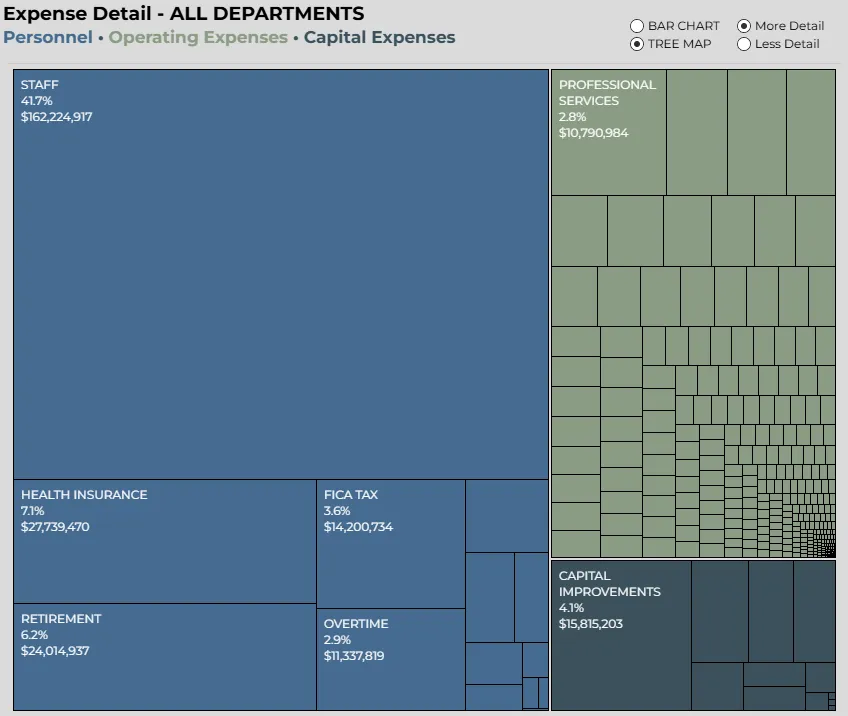Select the RETIREMENT treemap tile
848x716 pixels.
tap(165, 657)
